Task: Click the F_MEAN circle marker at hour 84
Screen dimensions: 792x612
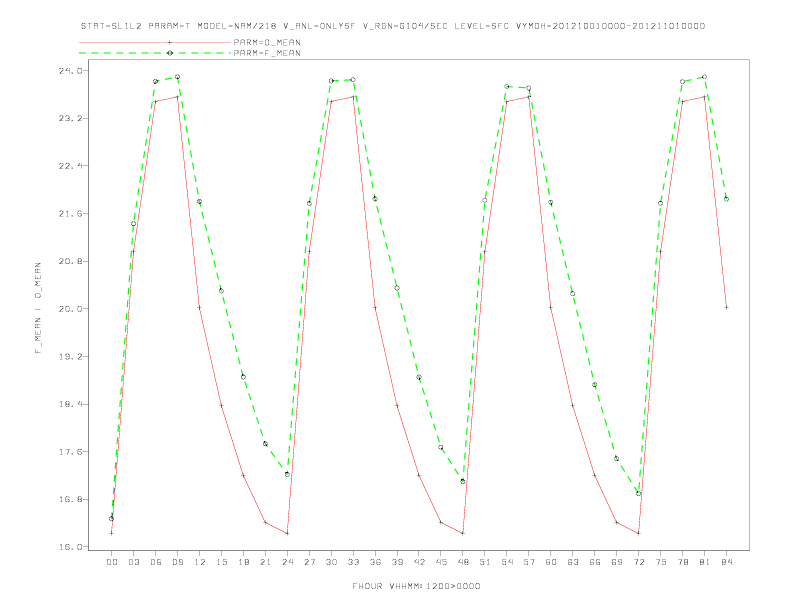Action: pyautogui.click(x=726, y=199)
